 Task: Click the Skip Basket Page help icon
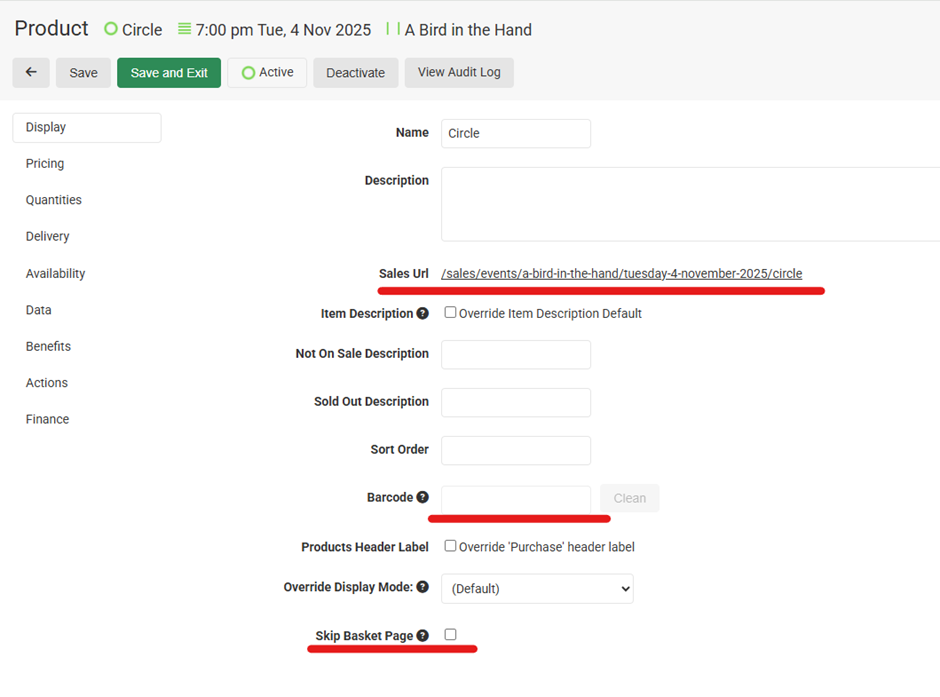coord(423,636)
